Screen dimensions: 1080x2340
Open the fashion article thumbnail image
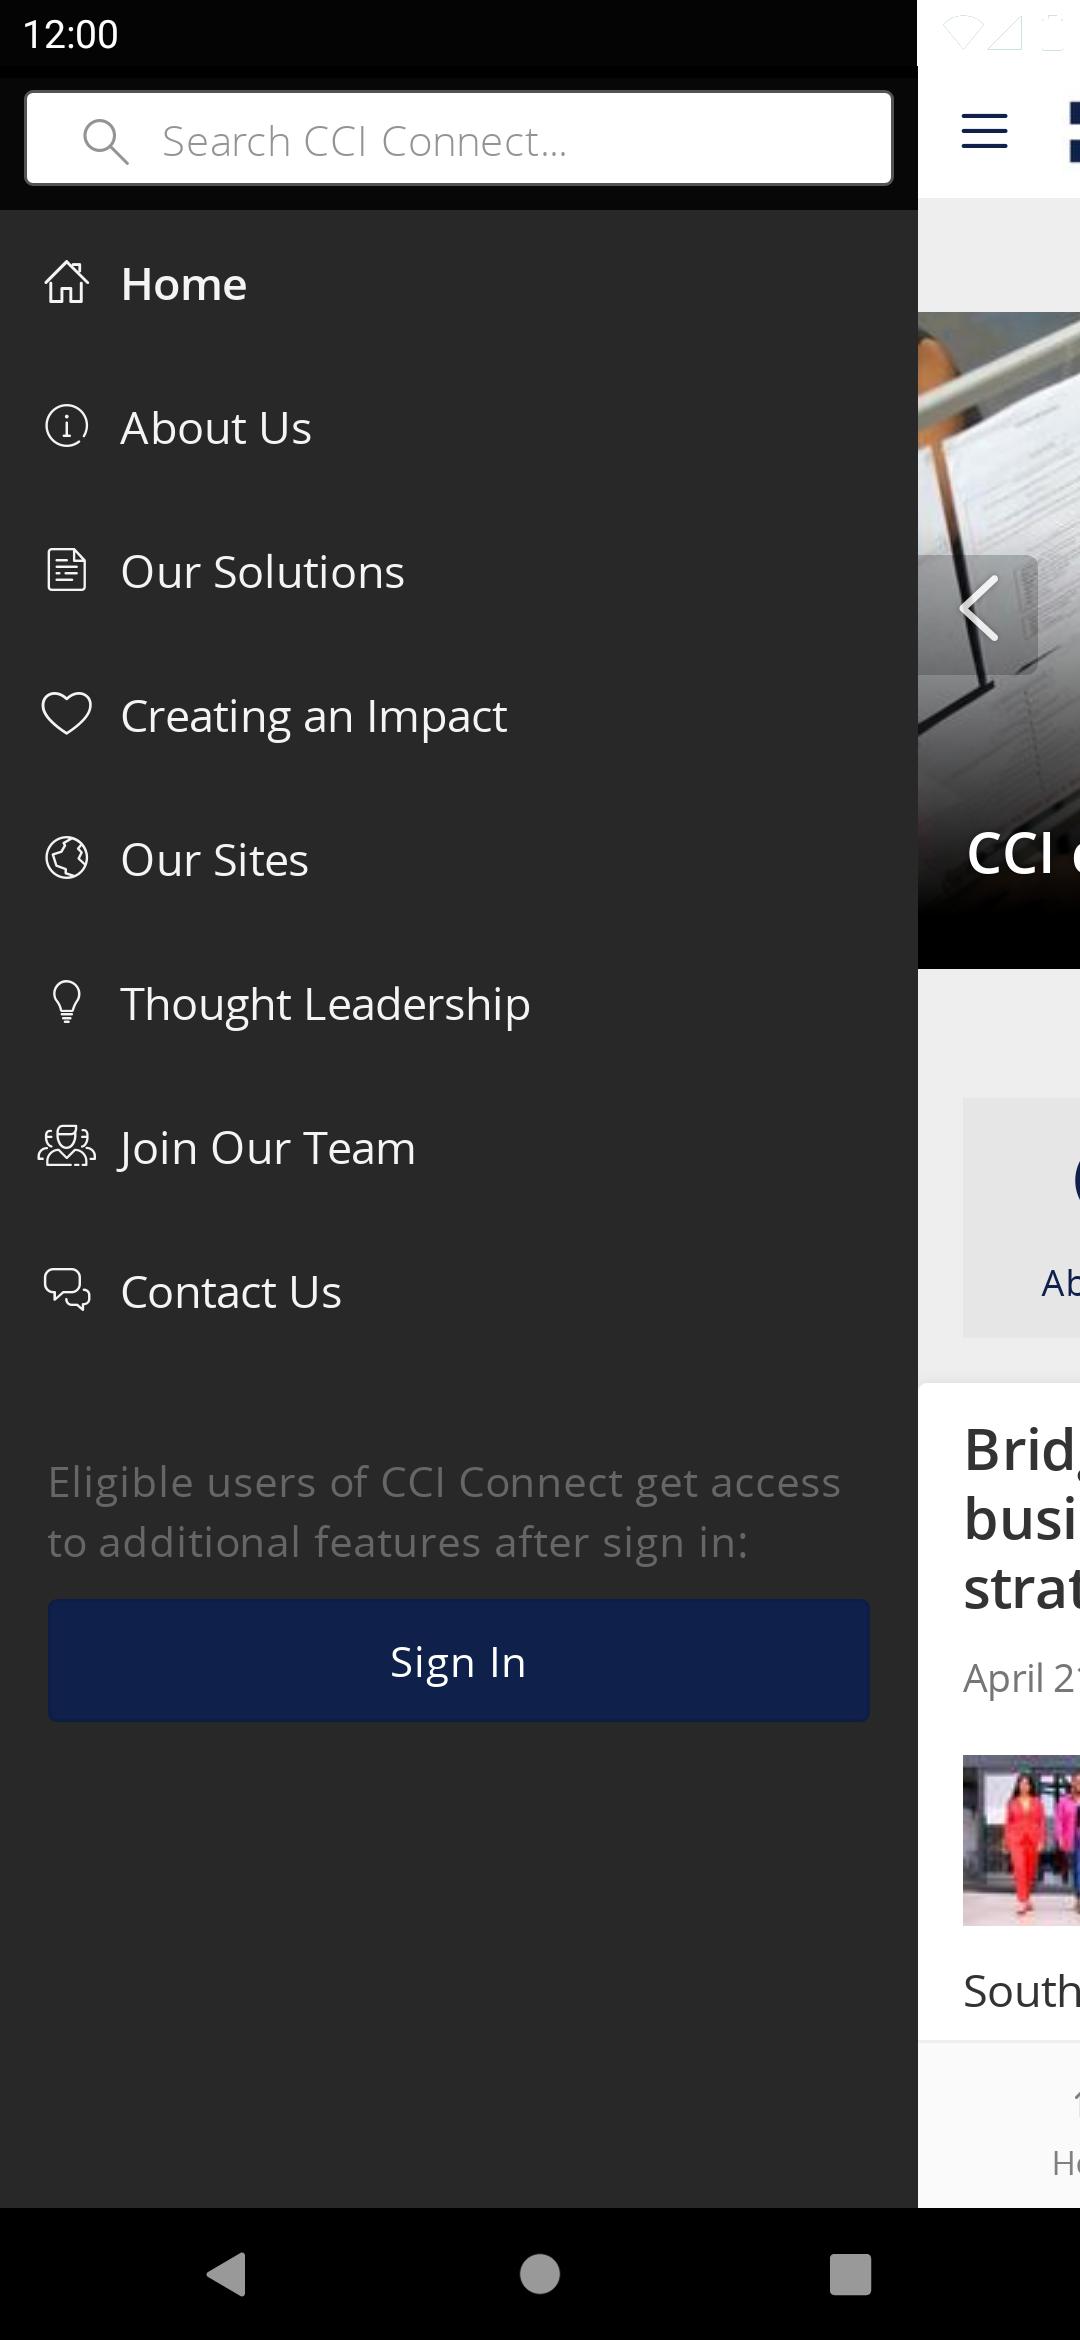[1020, 1840]
